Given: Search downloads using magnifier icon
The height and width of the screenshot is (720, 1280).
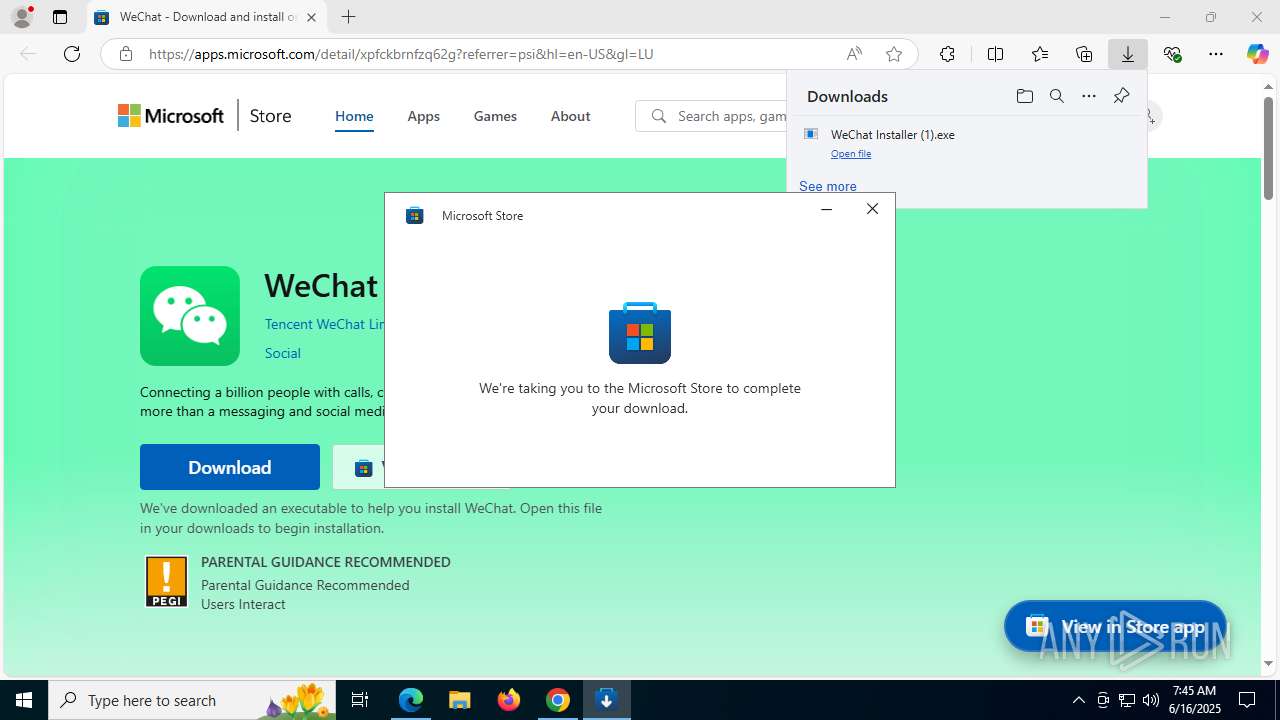Looking at the screenshot, I should (1056, 96).
